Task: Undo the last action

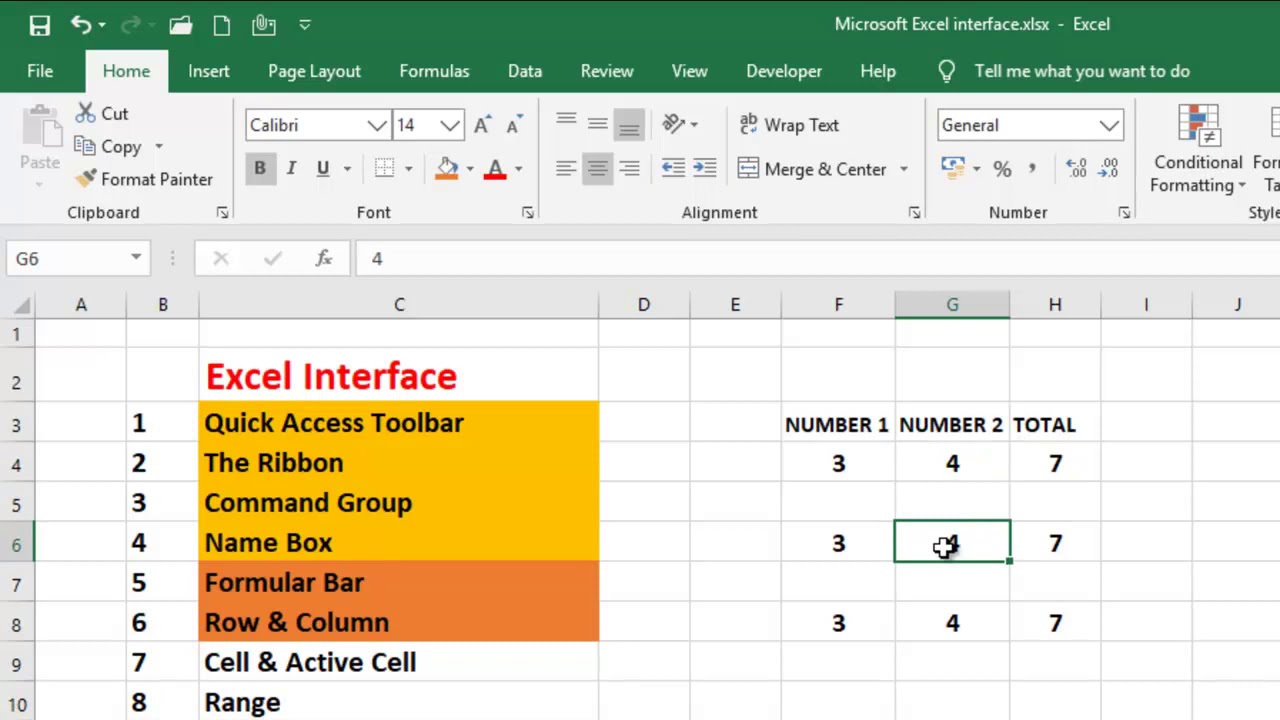Action: click(81, 25)
